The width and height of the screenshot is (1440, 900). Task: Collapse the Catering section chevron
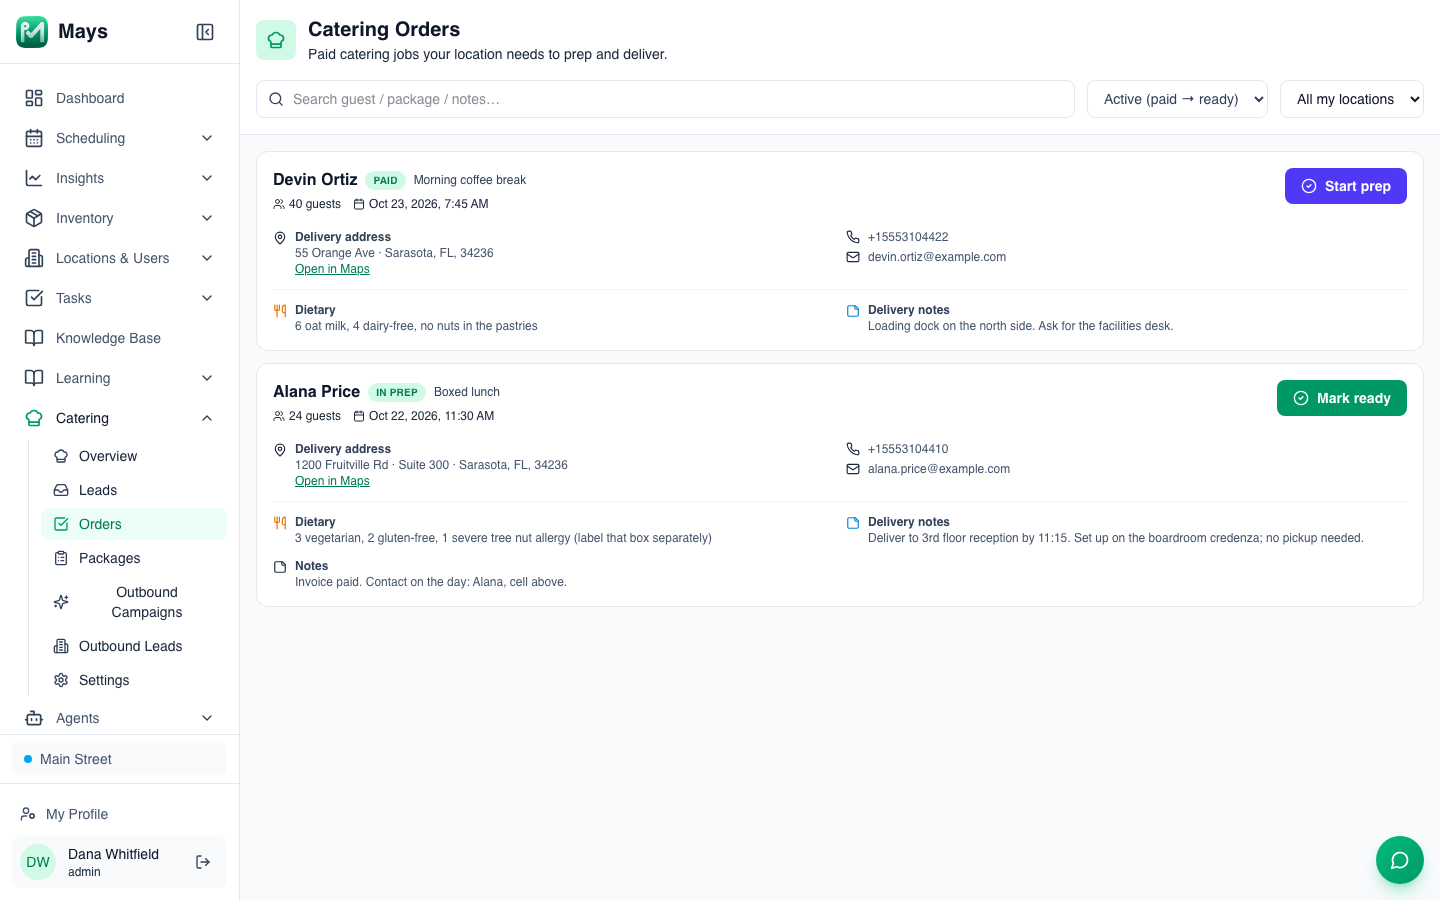207,418
